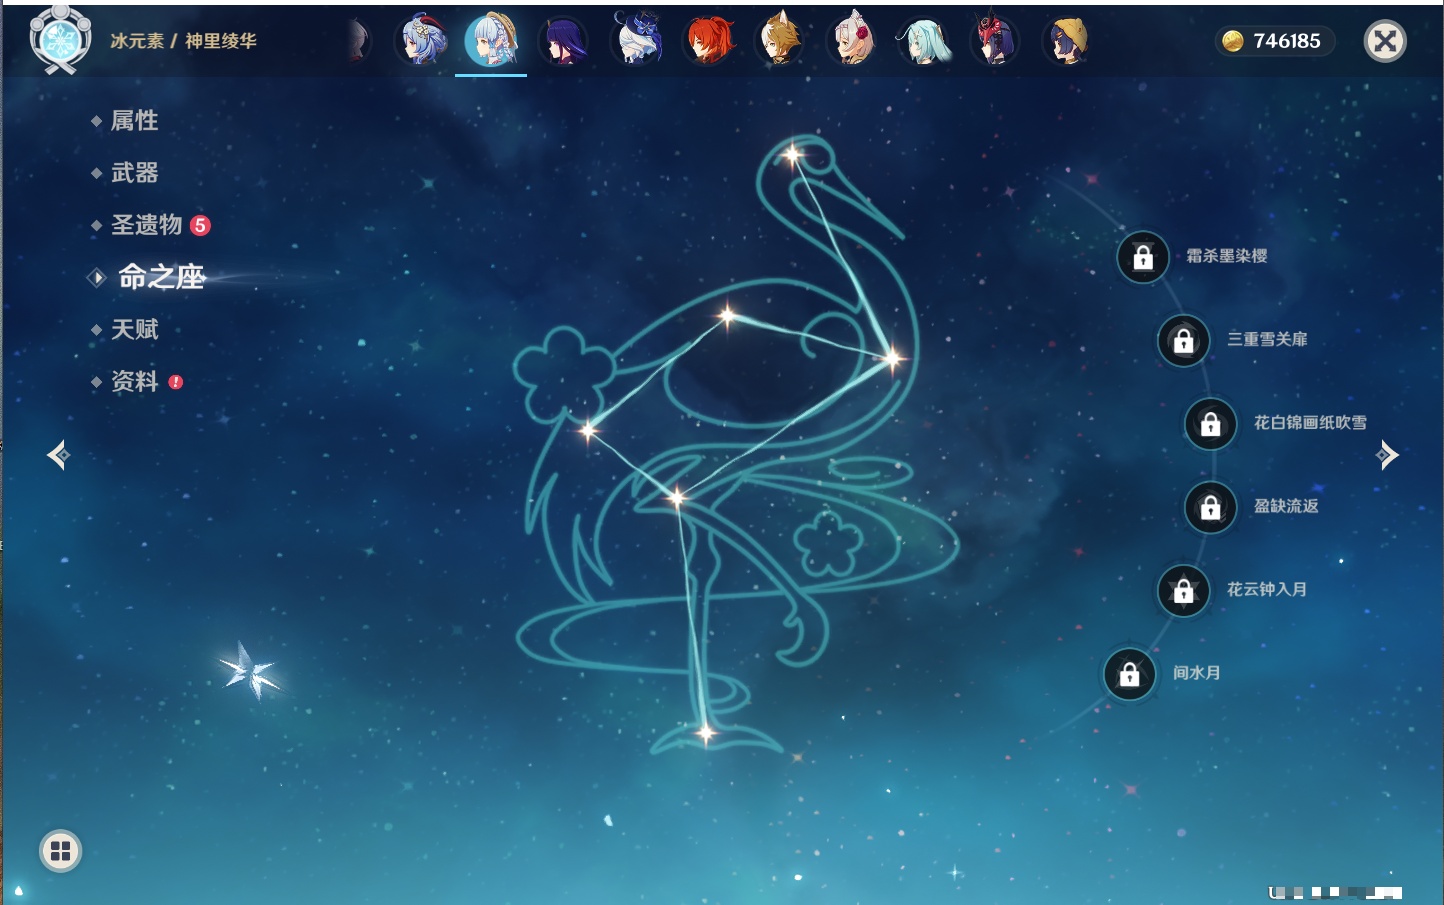
Task: Open the 间水月 constellation label
Action: [1196, 672]
